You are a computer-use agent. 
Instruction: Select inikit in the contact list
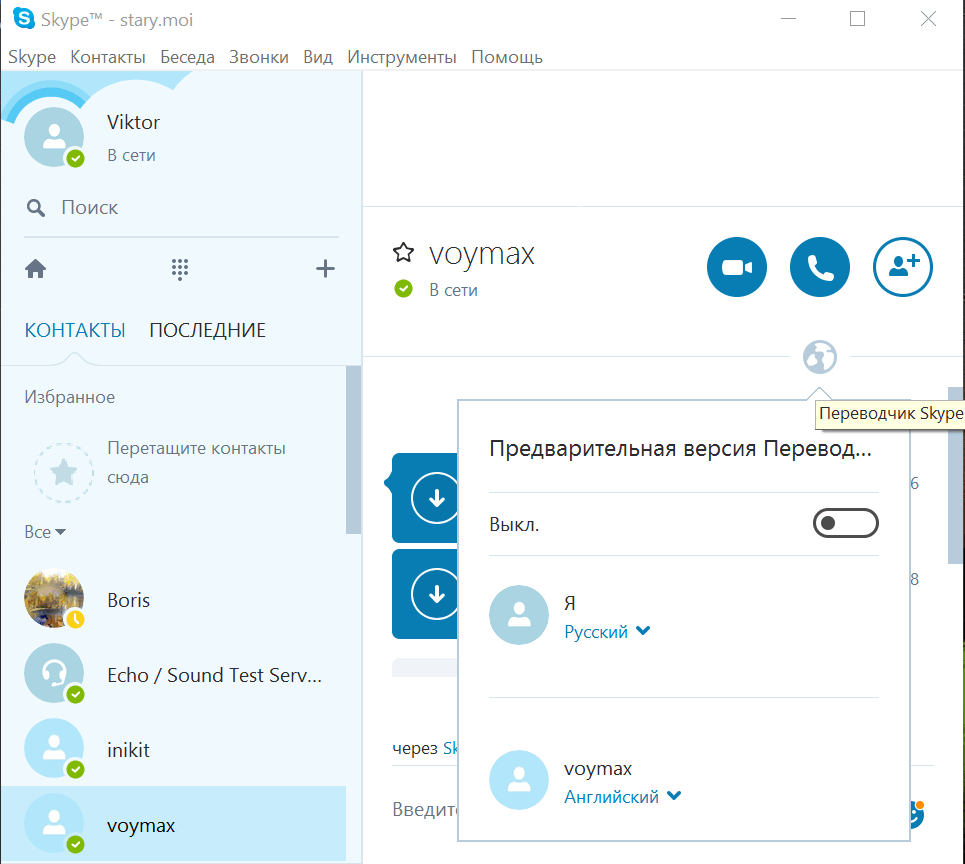(174, 749)
